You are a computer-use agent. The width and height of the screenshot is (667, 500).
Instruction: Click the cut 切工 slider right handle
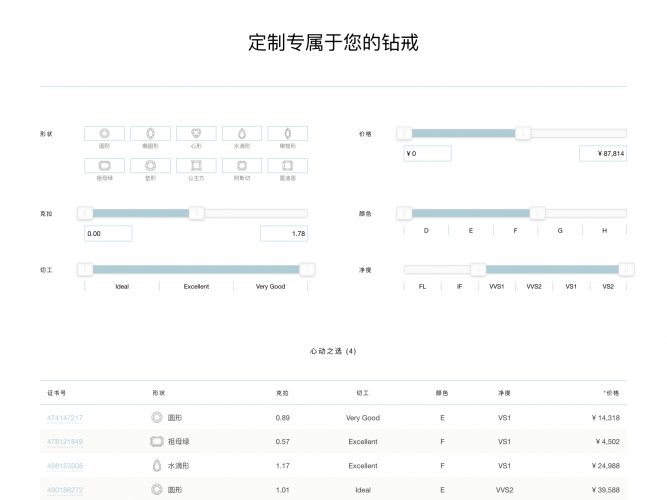point(307,269)
